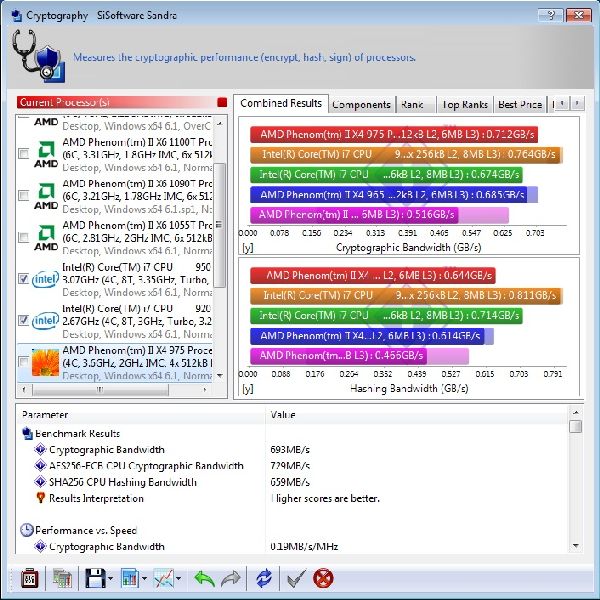Switch to the Components tab
The width and height of the screenshot is (600, 600).
click(x=361, y=104)
